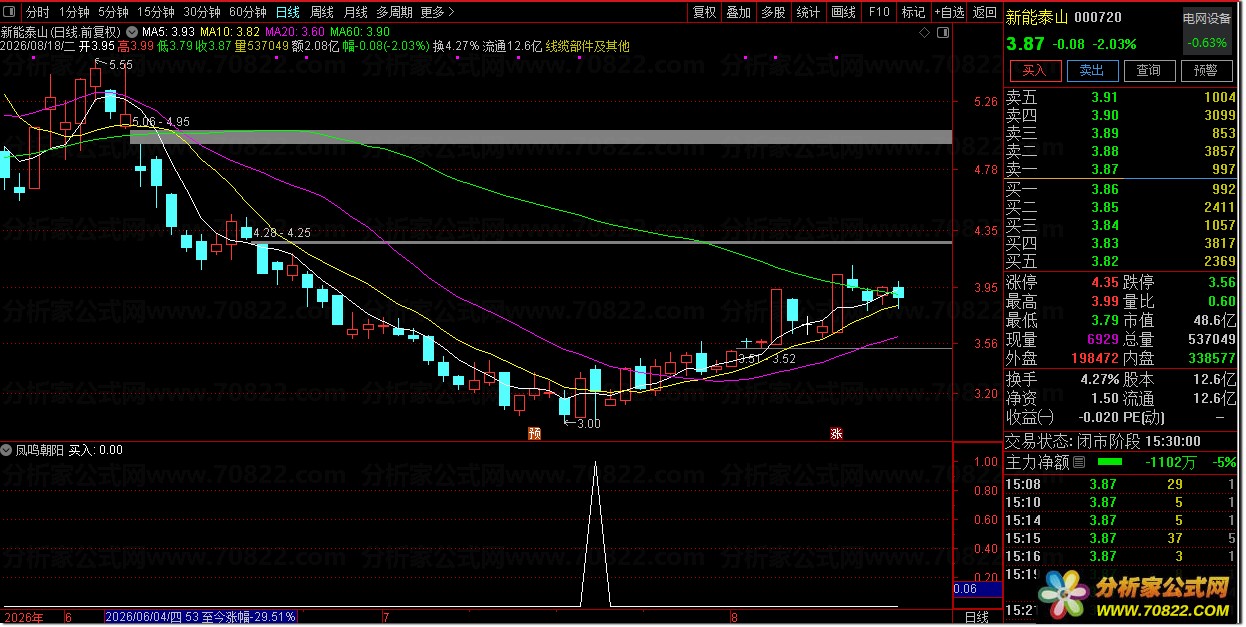Click the 5.55 high price label
The image size is (1246, 627).
click(120, 65)
